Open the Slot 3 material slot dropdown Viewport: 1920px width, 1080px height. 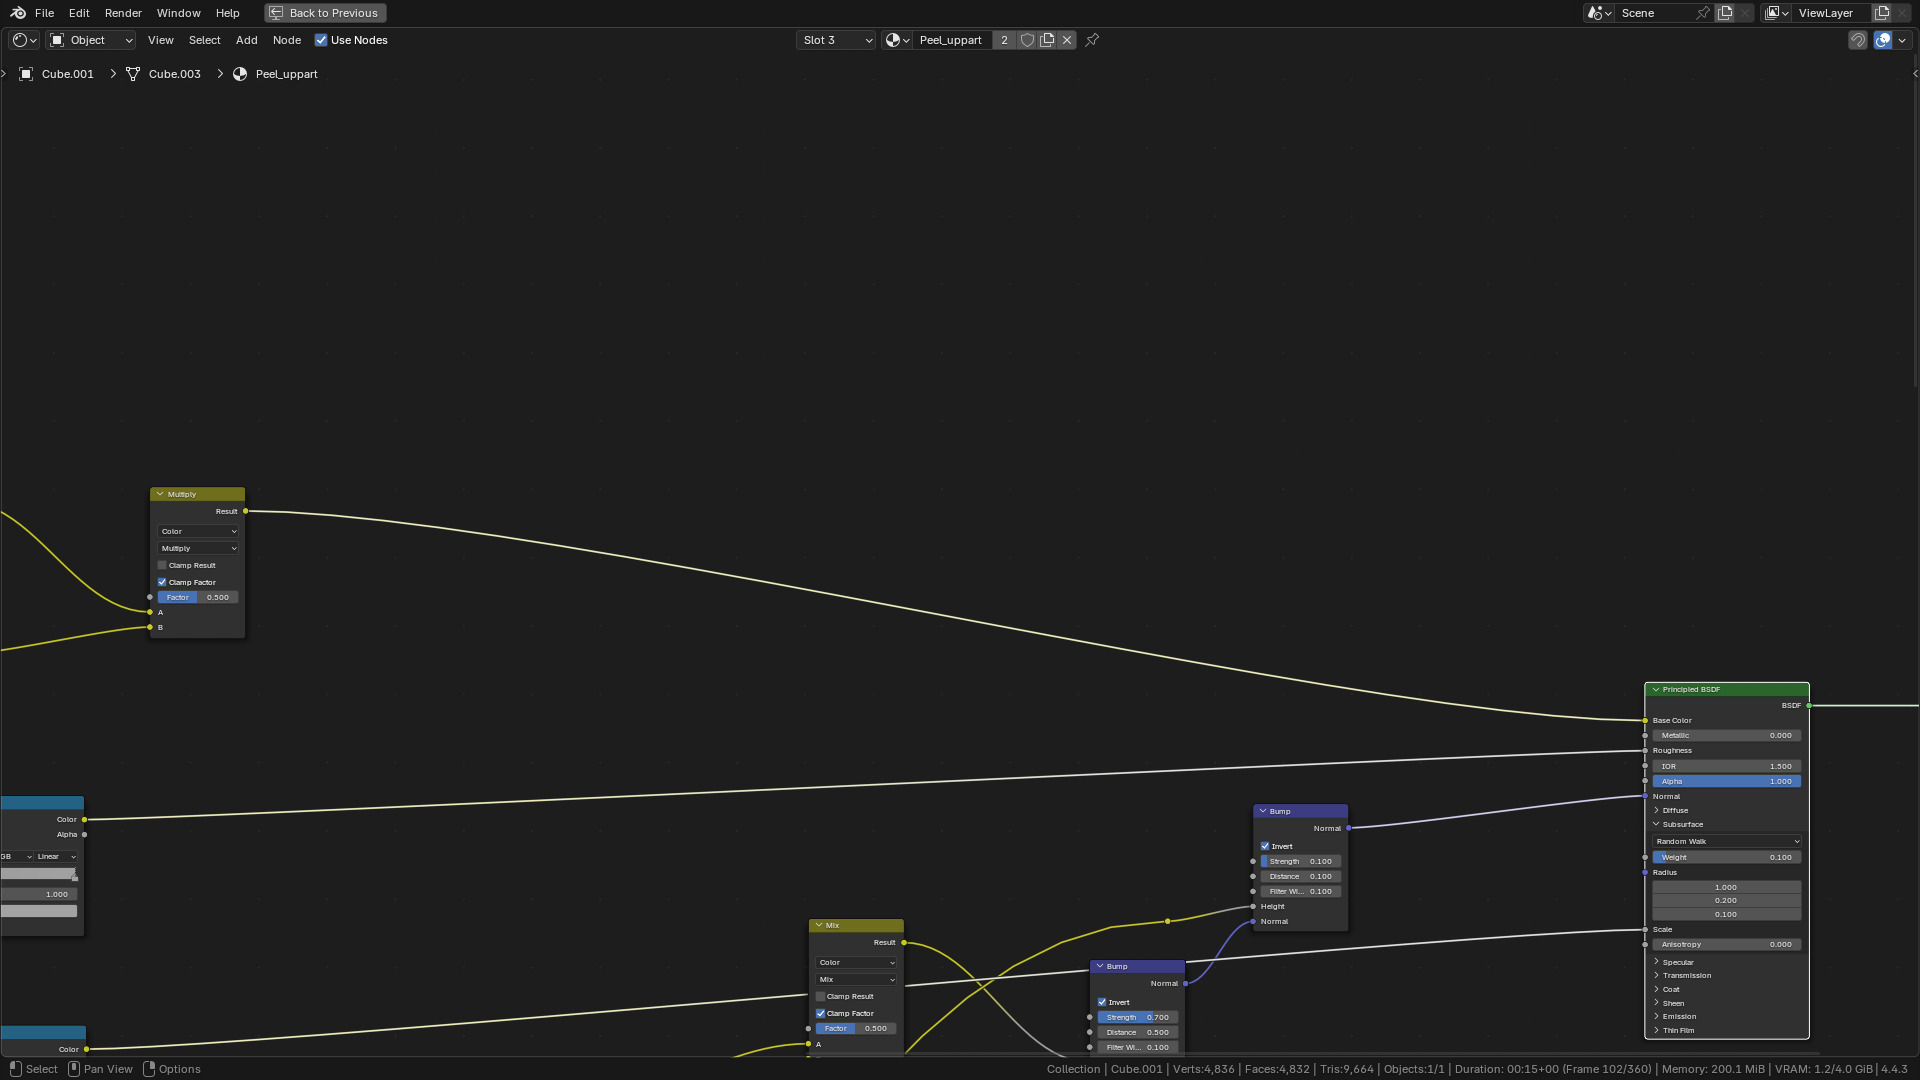pyautogui.click(x=837, y=40)
